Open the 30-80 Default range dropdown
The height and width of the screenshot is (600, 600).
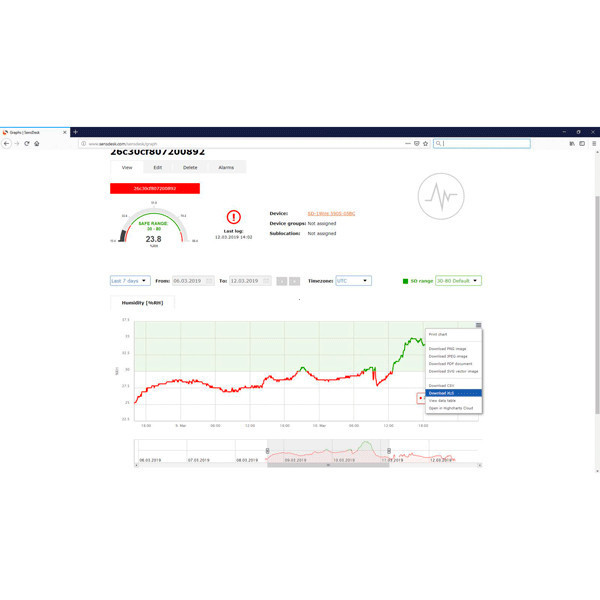[458, 281]
